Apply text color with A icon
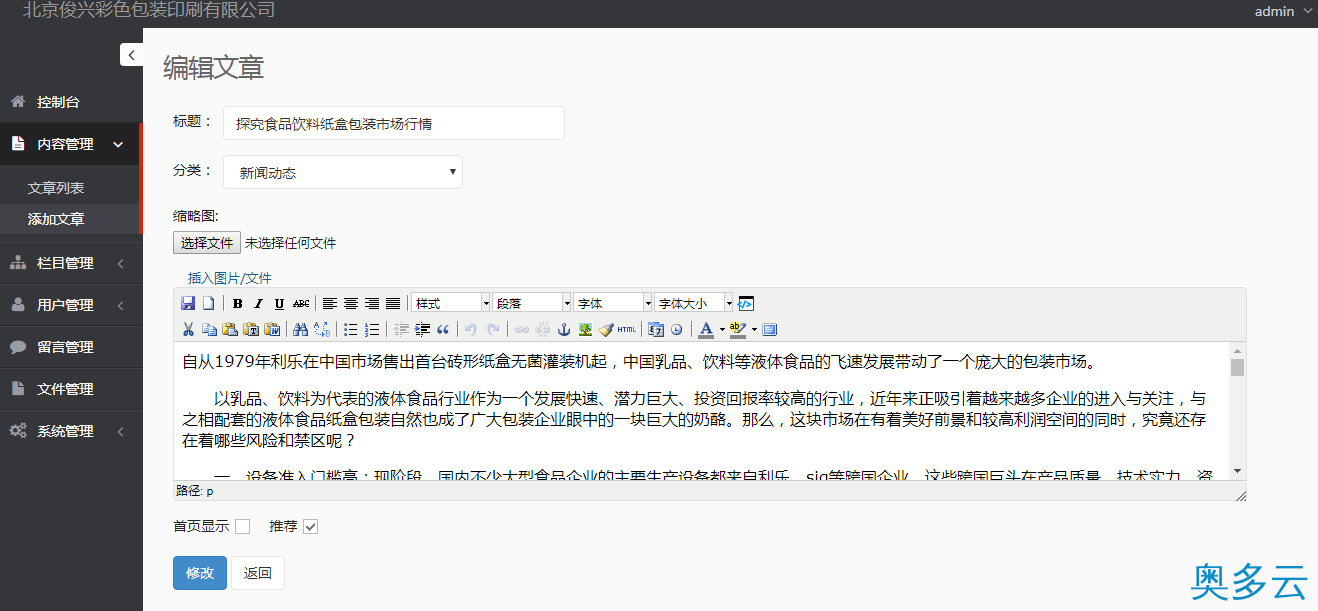 pos(706,329)
